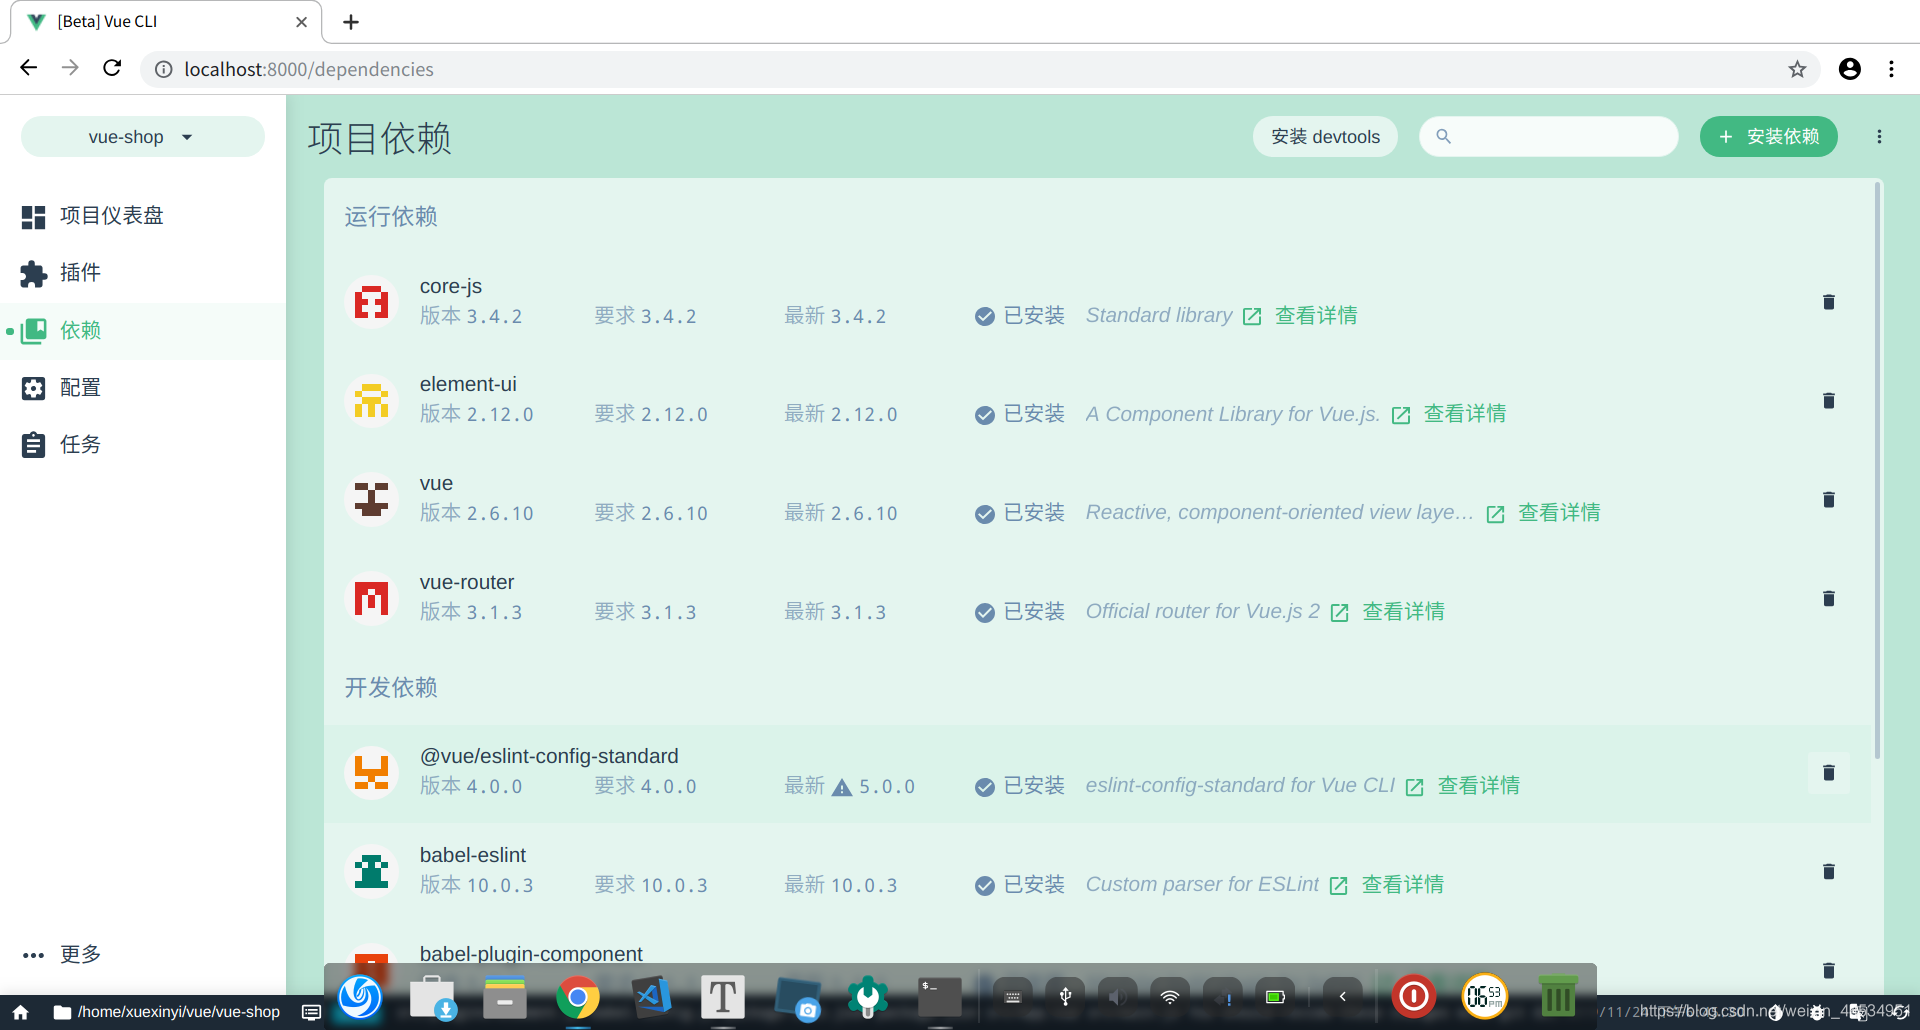Open 配置 configuration in sidebar

pyautogui.click(x=143, y=388)
